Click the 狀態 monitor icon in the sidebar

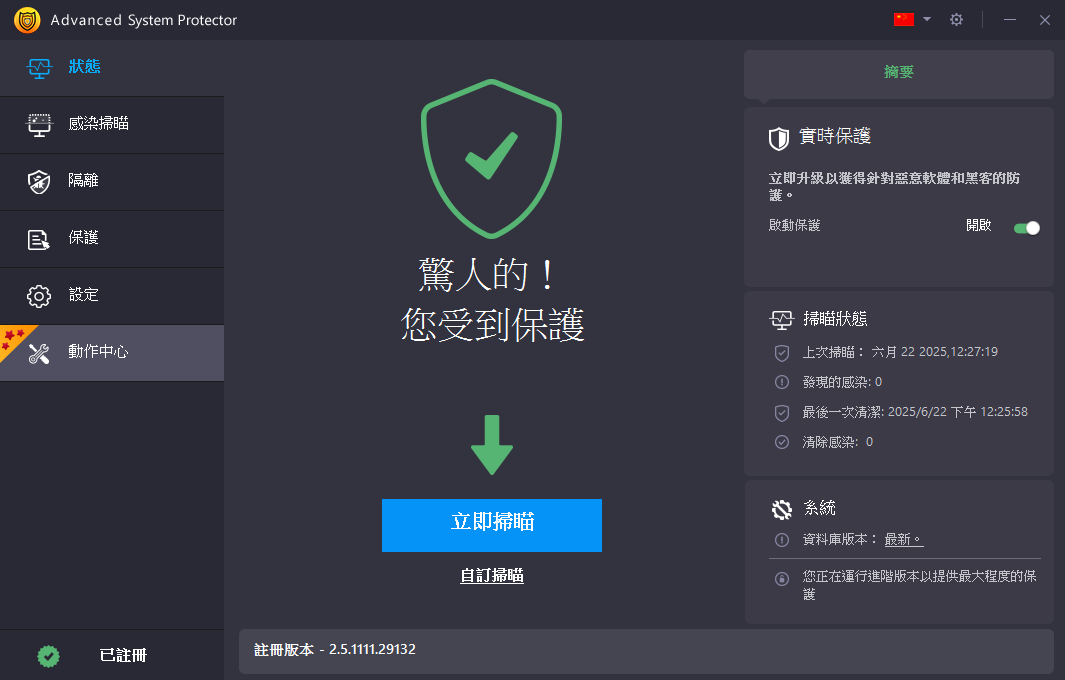tap(39, 68)
